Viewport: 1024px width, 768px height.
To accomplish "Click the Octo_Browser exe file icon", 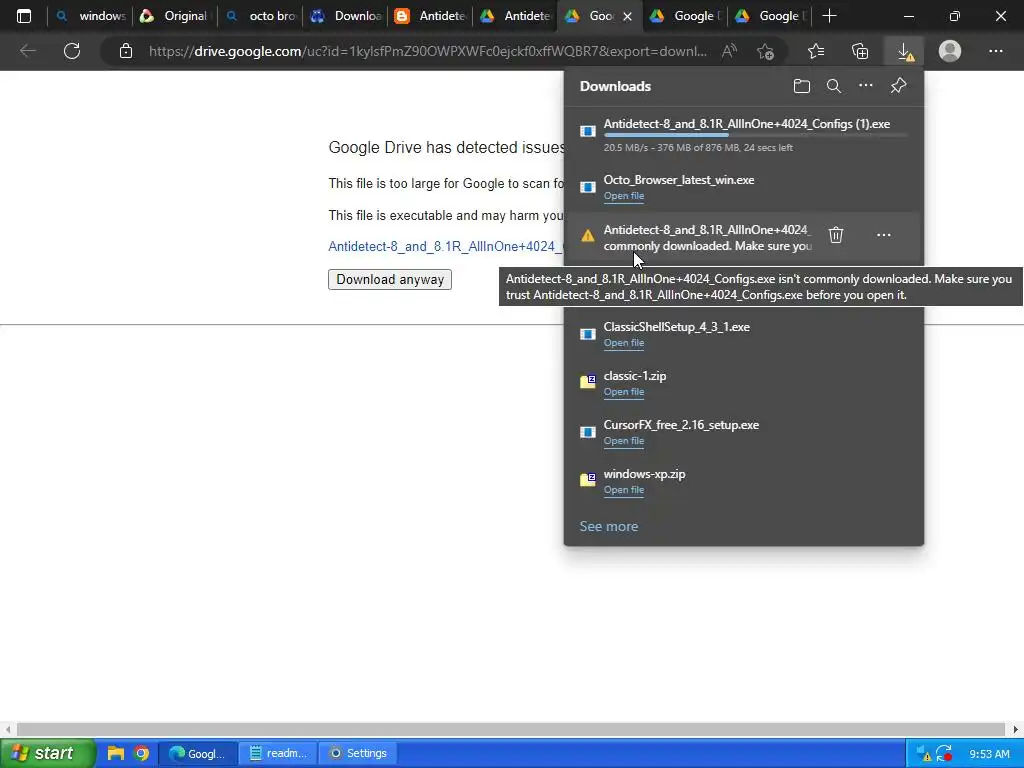I will 588,187.
